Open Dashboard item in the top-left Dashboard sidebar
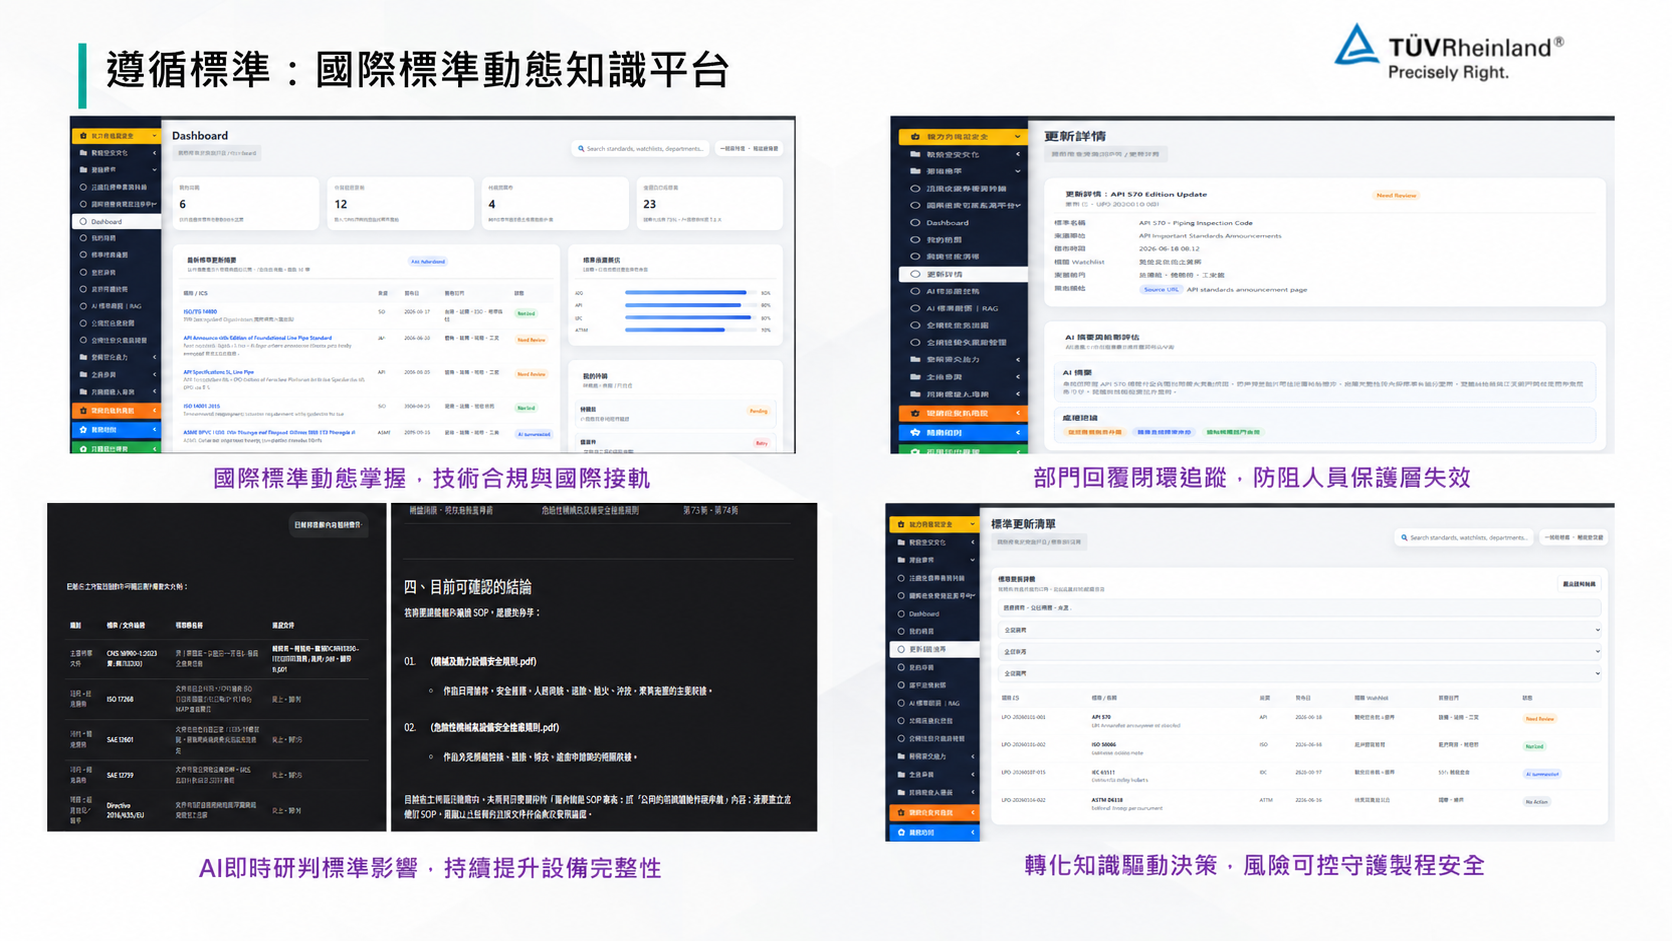 [x=116, y=222]
